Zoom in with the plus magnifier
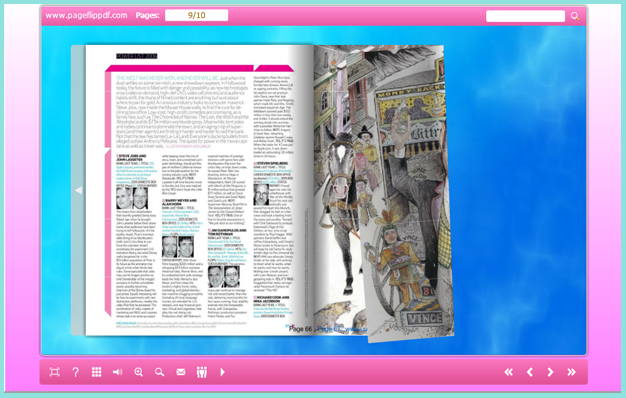Image resolution: width=626 pixels, height=398 pixels. (139, 372)
